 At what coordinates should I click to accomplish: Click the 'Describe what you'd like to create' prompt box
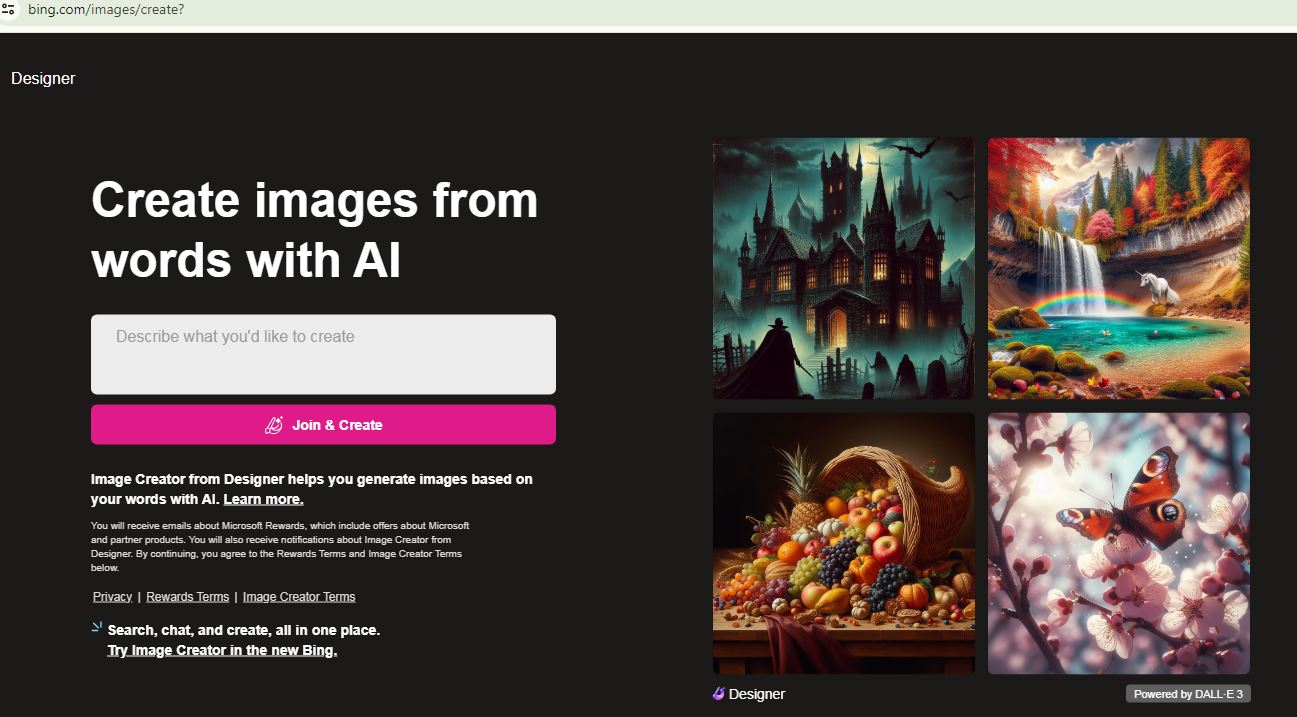point(323,354)
